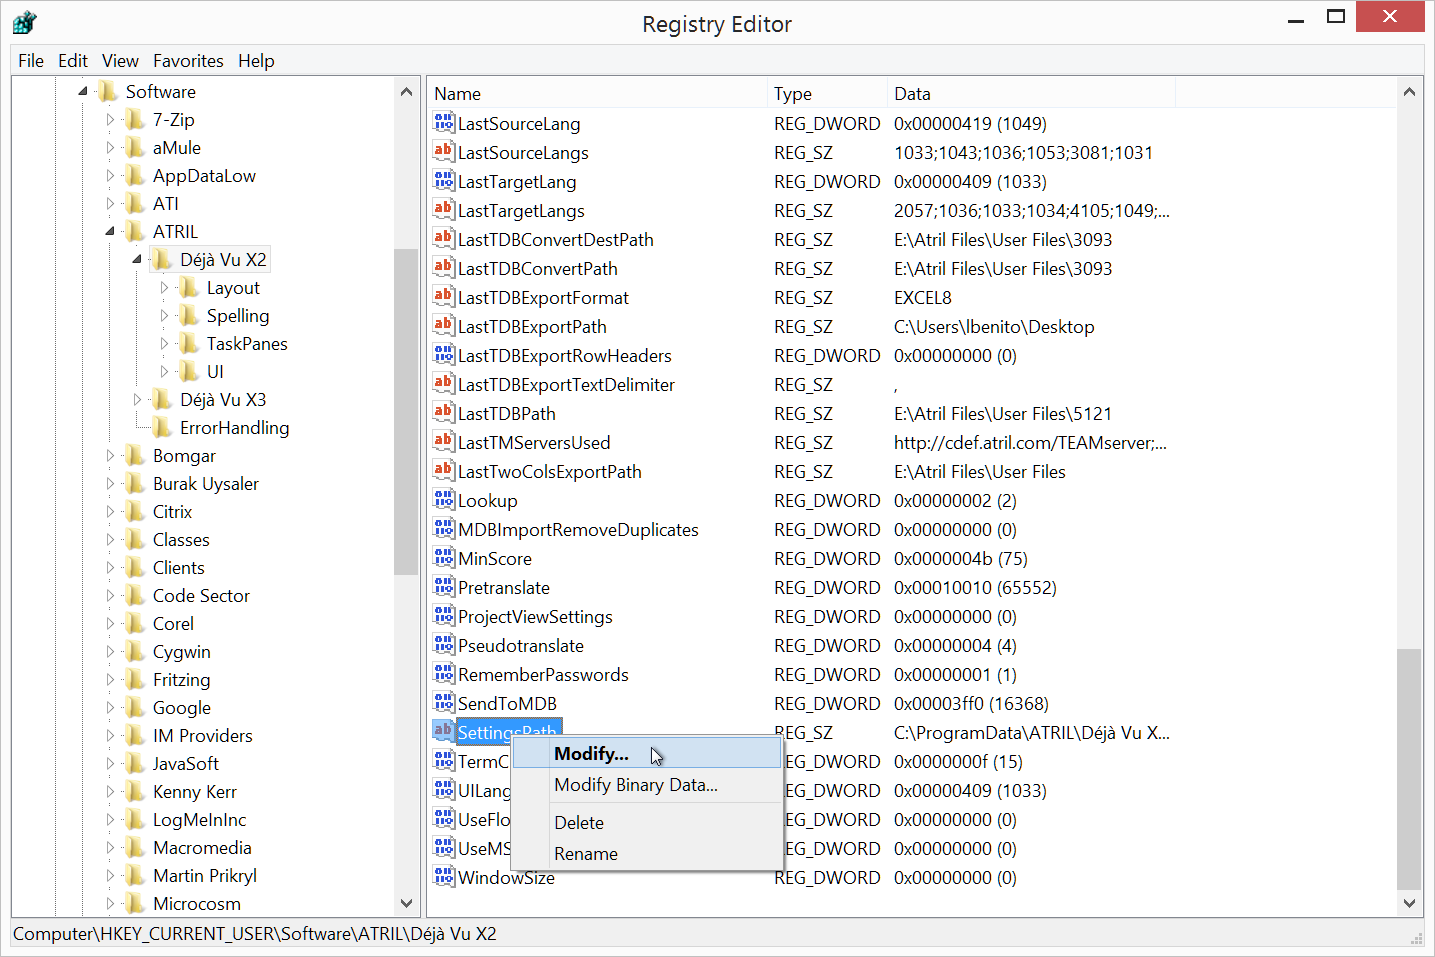Collapse the Software tree node

pos(83,91)
